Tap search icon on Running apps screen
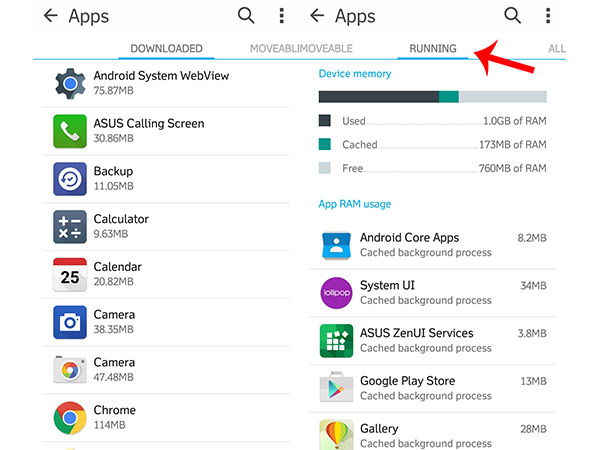 coord(512,16)
